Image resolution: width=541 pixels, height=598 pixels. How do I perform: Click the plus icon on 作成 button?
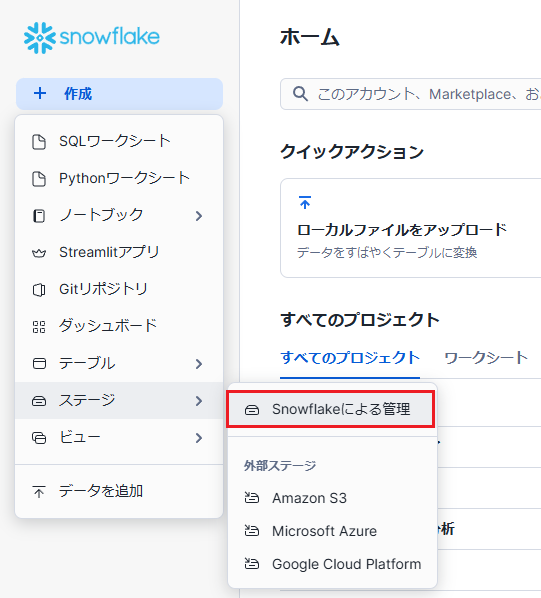[x=40, y=93]
